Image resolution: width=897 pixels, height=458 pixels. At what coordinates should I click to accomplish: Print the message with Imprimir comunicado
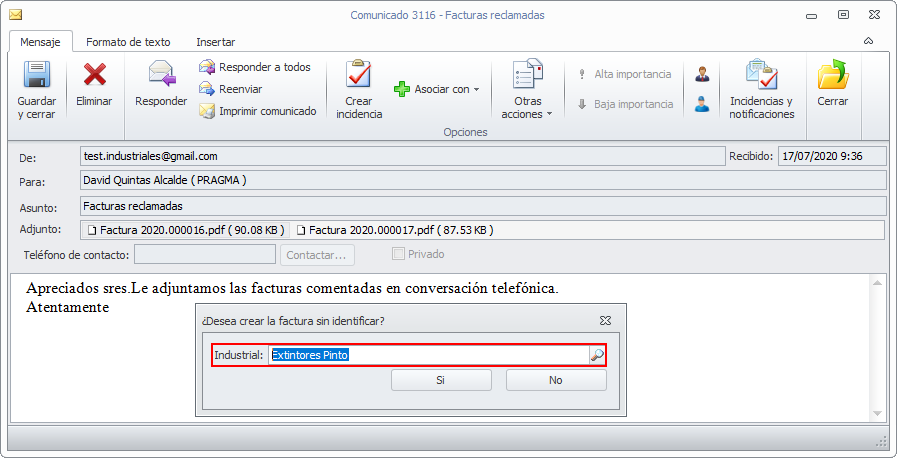click(267, 111)
